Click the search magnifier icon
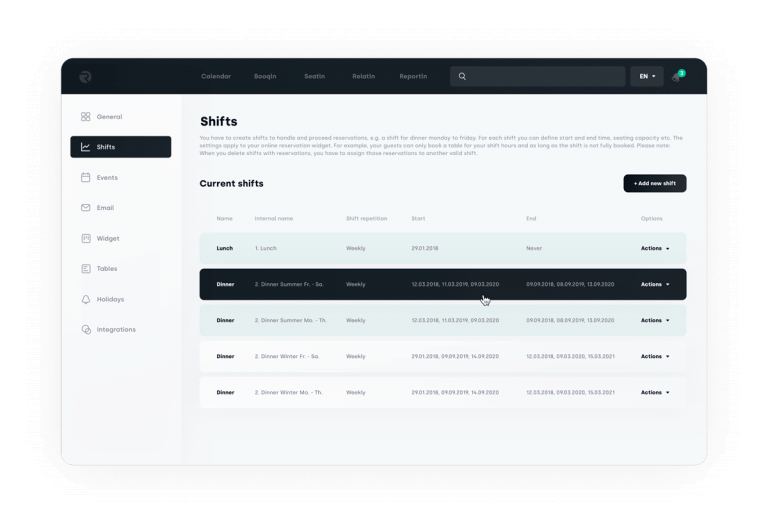 pyautogui.click(x=462, y=76)
